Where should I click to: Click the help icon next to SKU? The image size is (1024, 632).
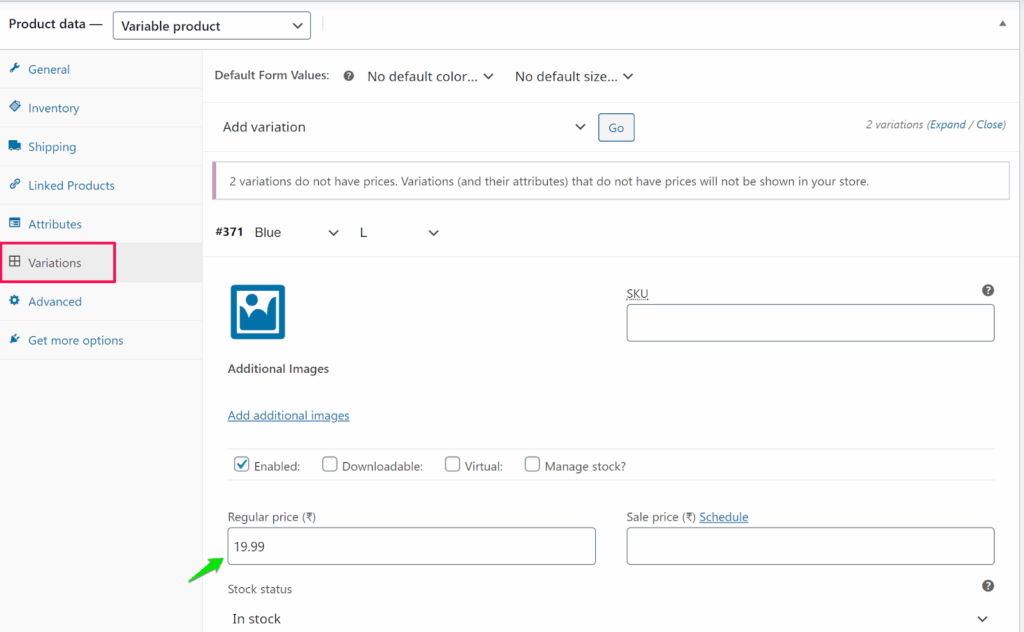coord(988,290)
